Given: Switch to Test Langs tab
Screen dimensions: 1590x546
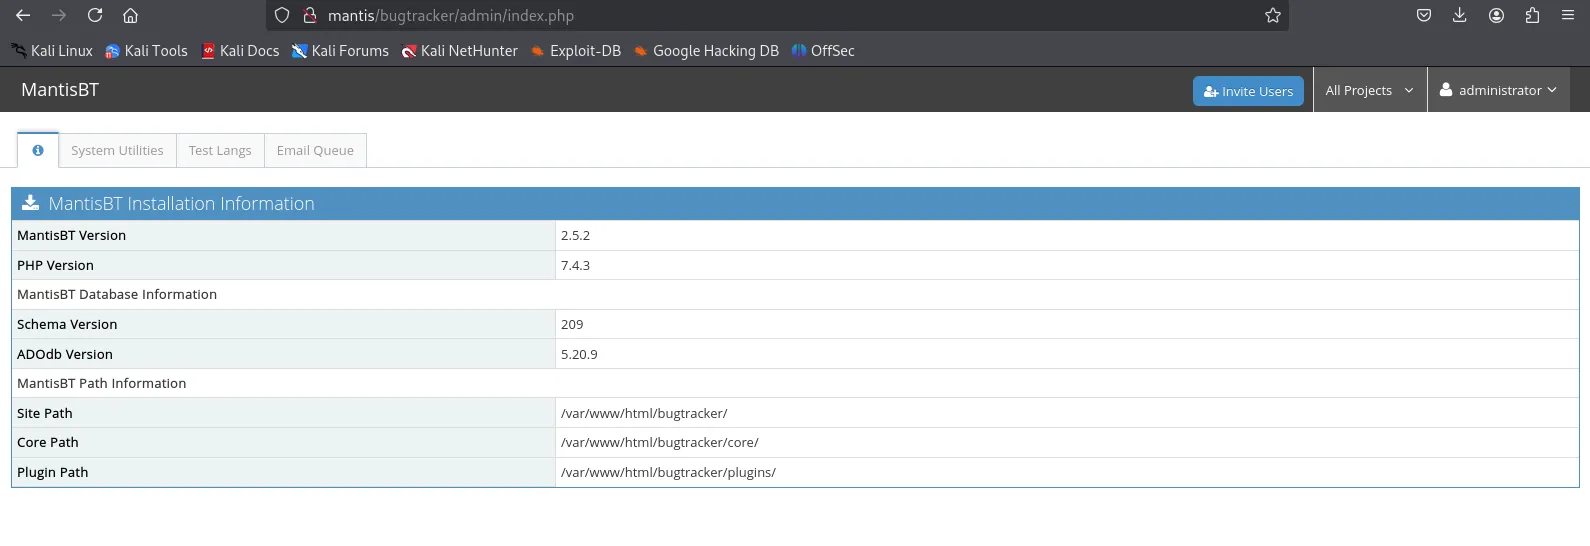Looking at the screenshot, I should pos(220,150).
